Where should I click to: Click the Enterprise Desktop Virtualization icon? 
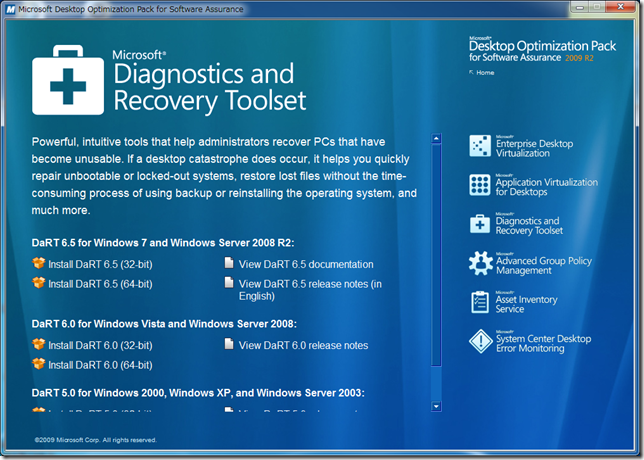pos(480,146)
